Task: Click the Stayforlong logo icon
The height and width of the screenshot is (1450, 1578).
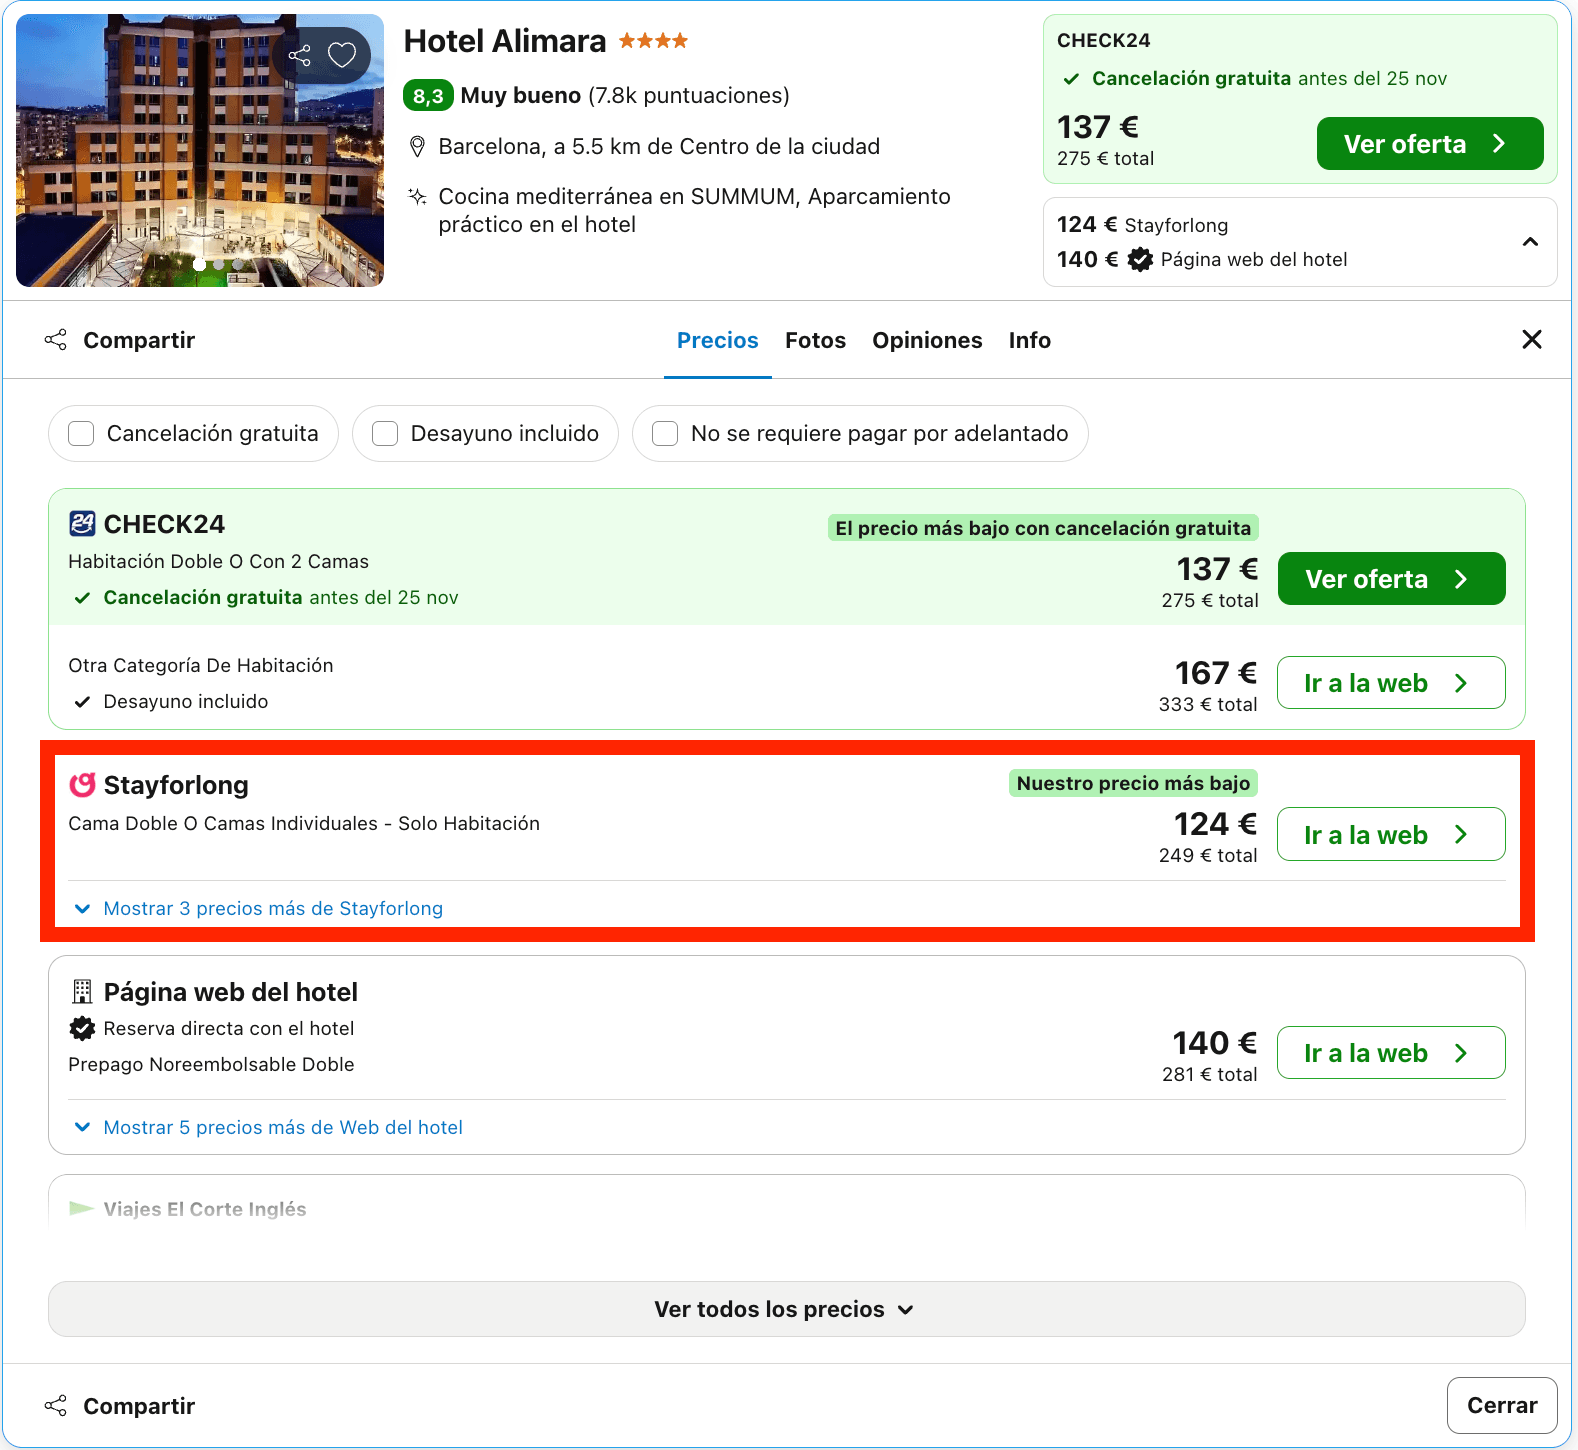Action: pos(82,785)
